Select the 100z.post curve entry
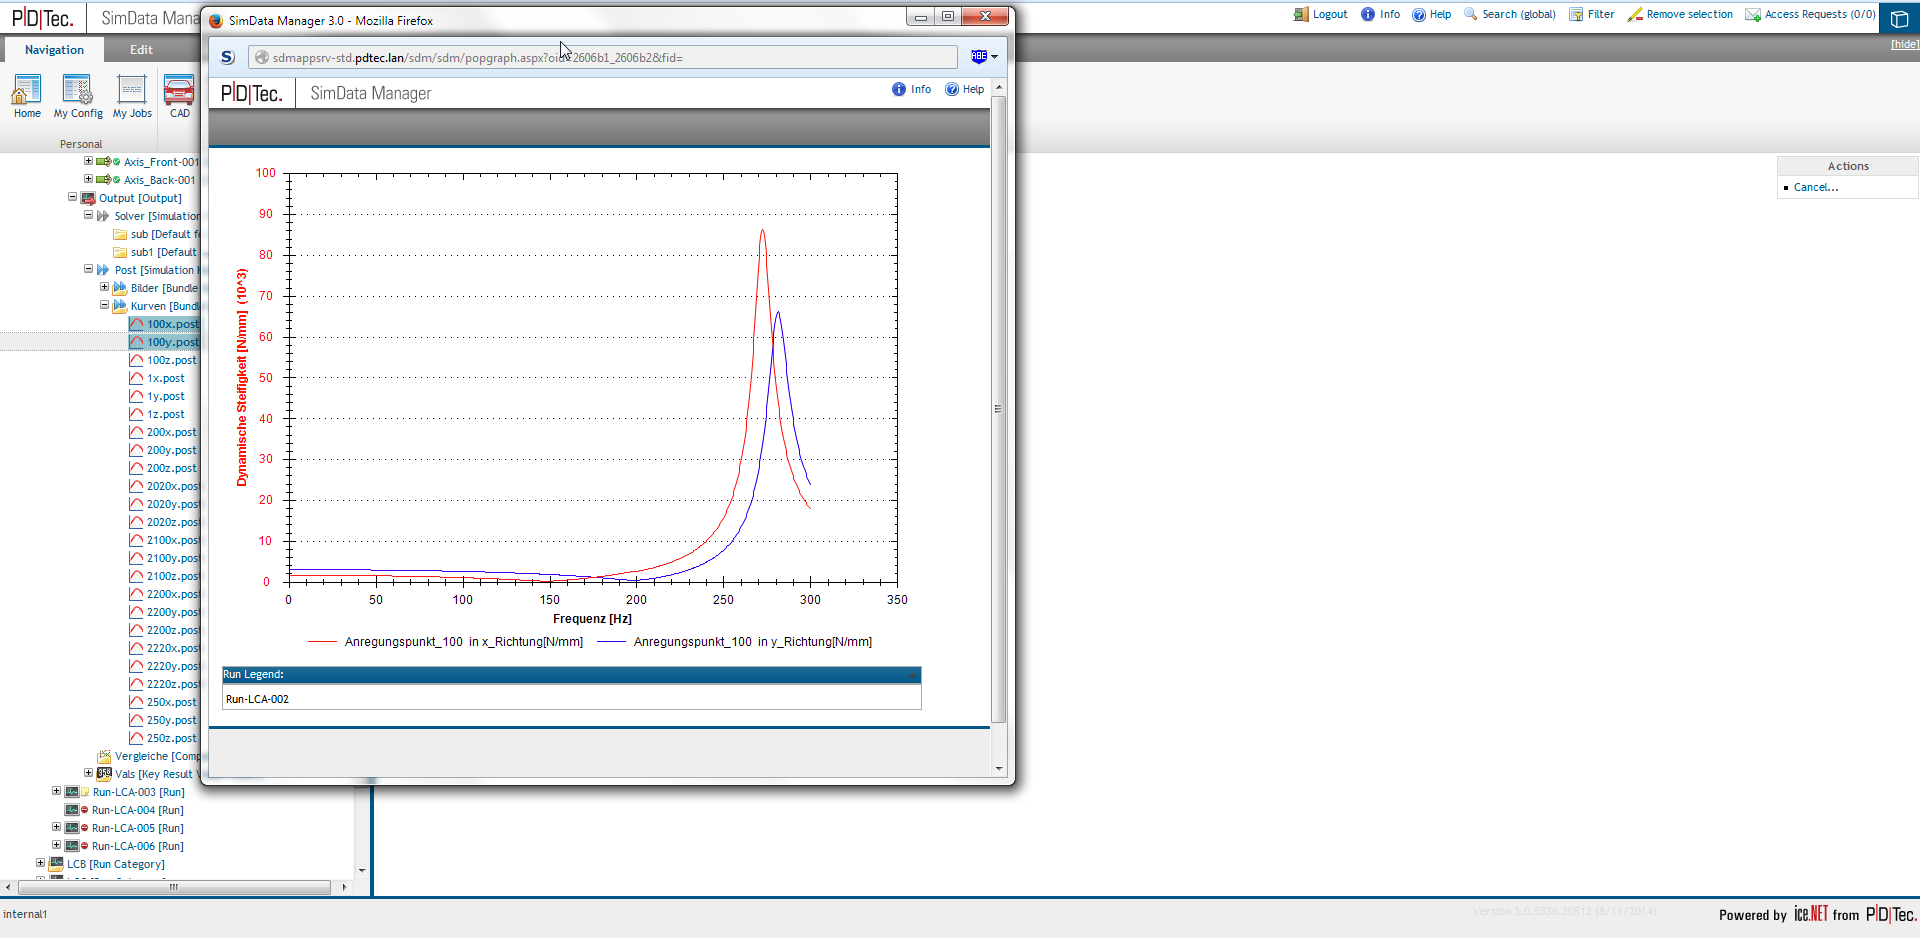This screenshot has height=938, width=1920. click(166, 360)
